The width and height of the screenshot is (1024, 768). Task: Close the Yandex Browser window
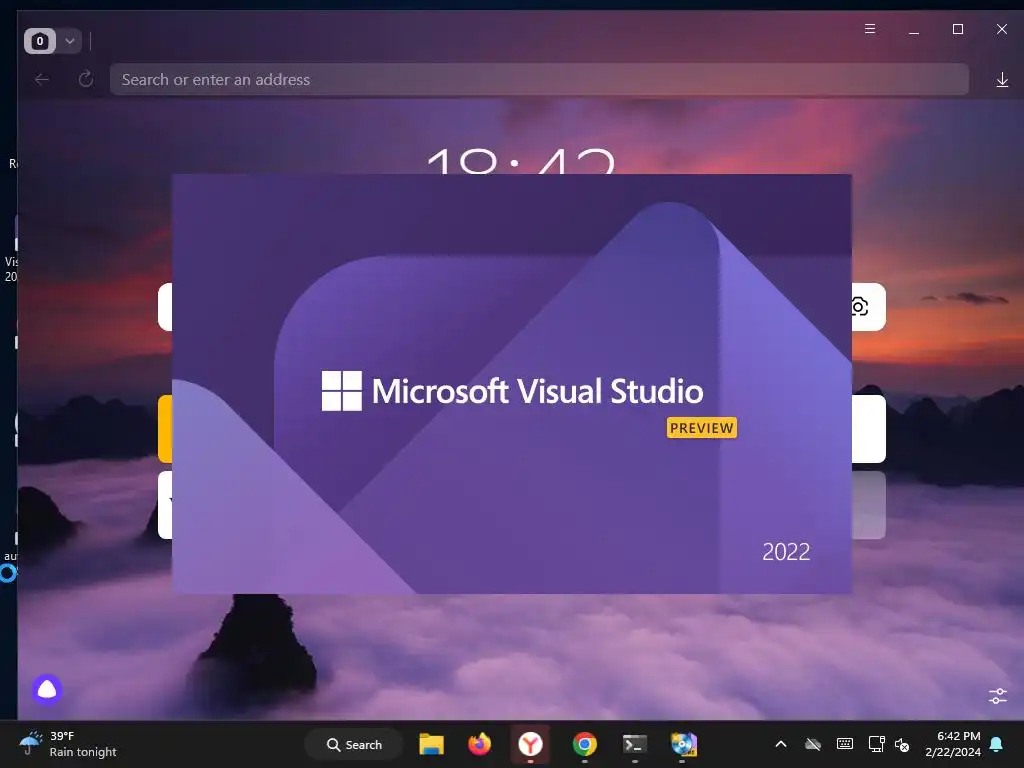(1001, 29)
